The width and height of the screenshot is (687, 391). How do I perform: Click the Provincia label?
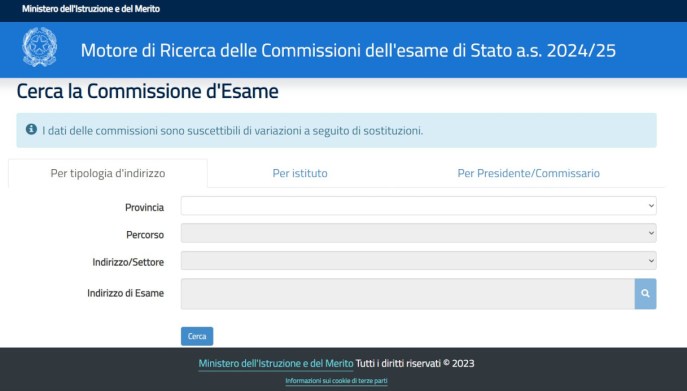[x=145, y=207]
